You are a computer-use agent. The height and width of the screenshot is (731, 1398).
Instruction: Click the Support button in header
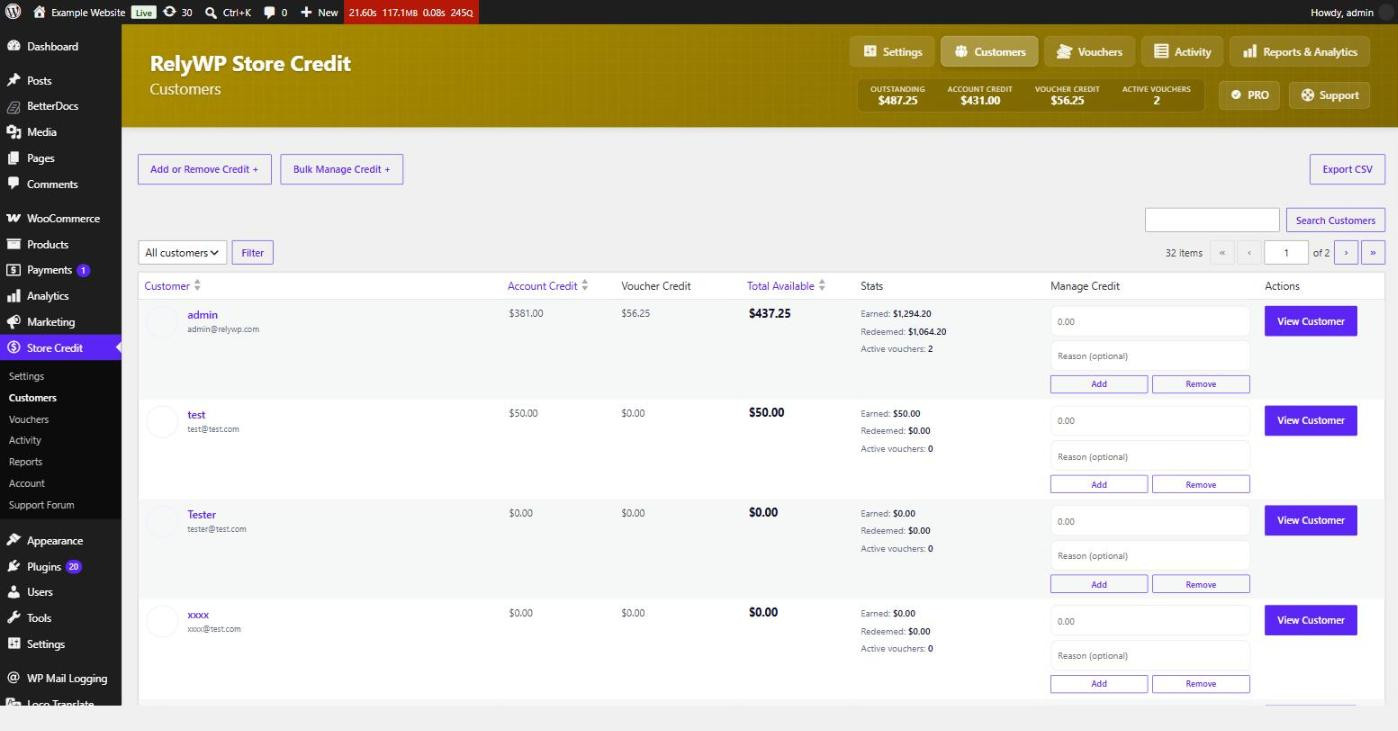(1329, 95)
